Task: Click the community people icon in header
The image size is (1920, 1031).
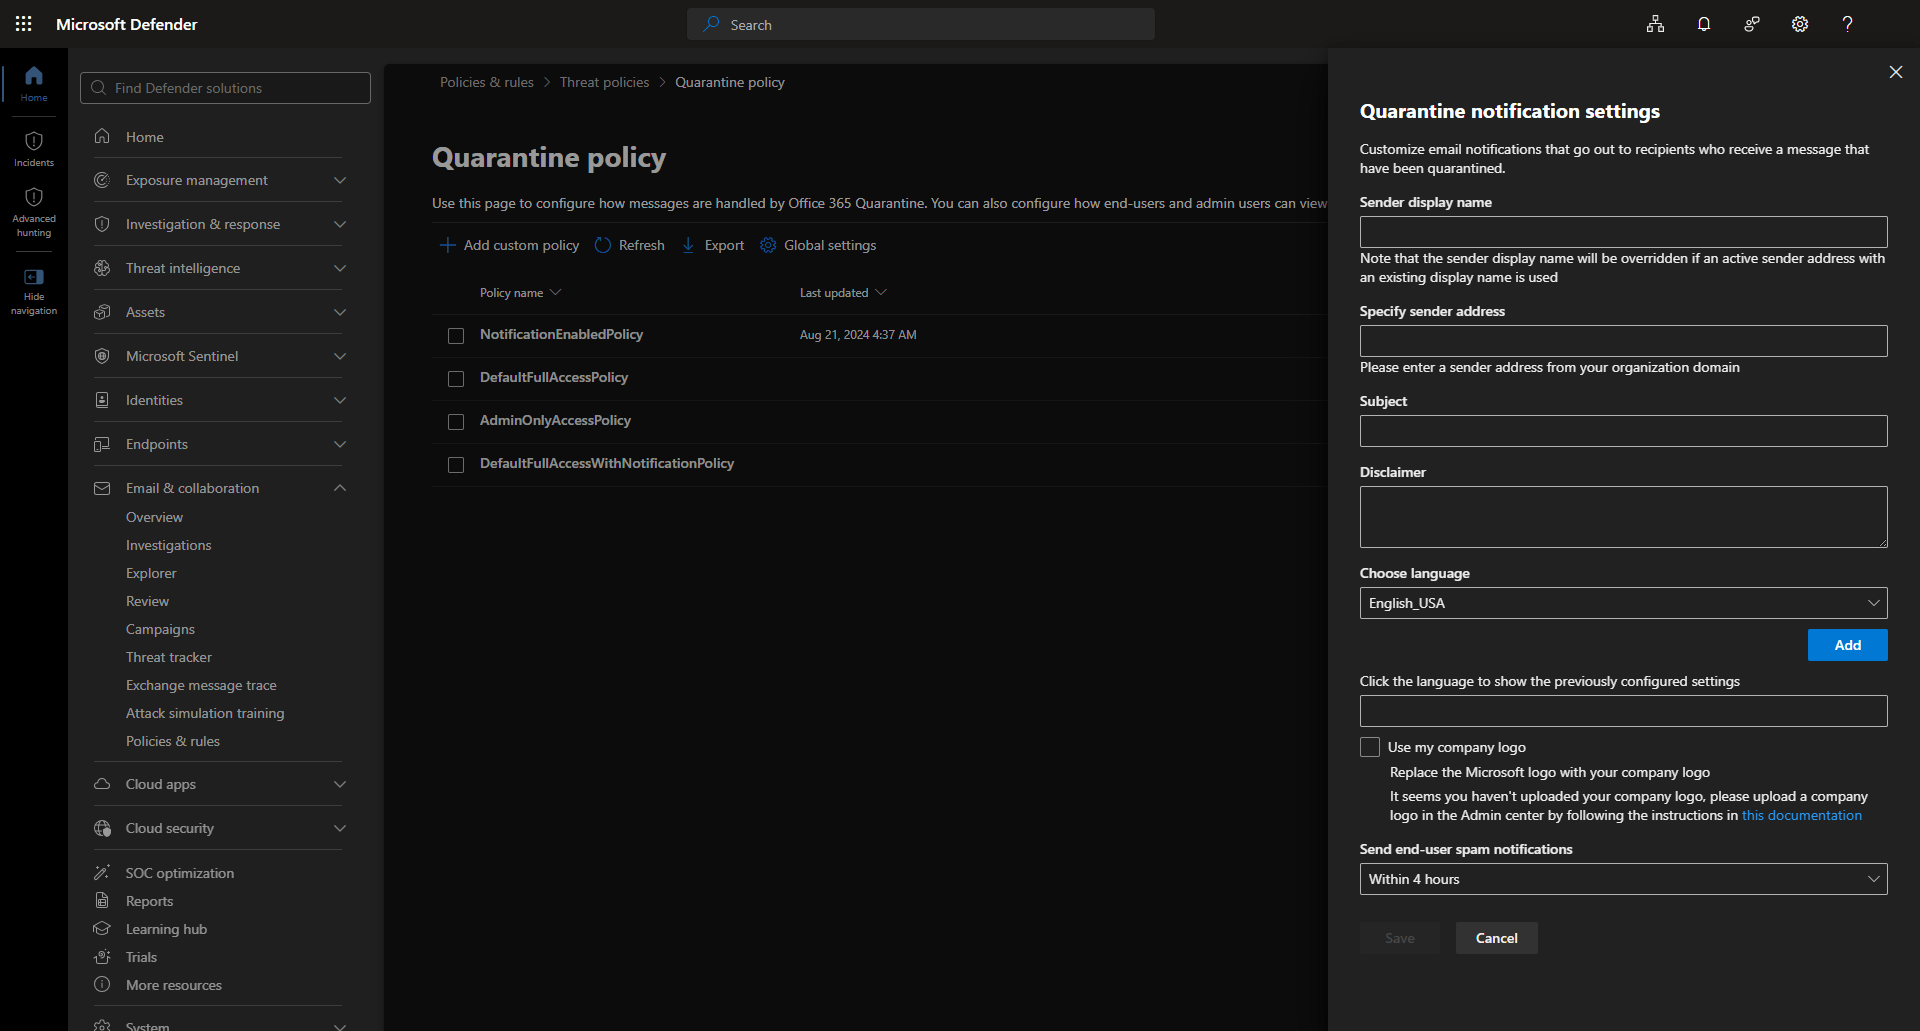Action: pos(1752,24)
